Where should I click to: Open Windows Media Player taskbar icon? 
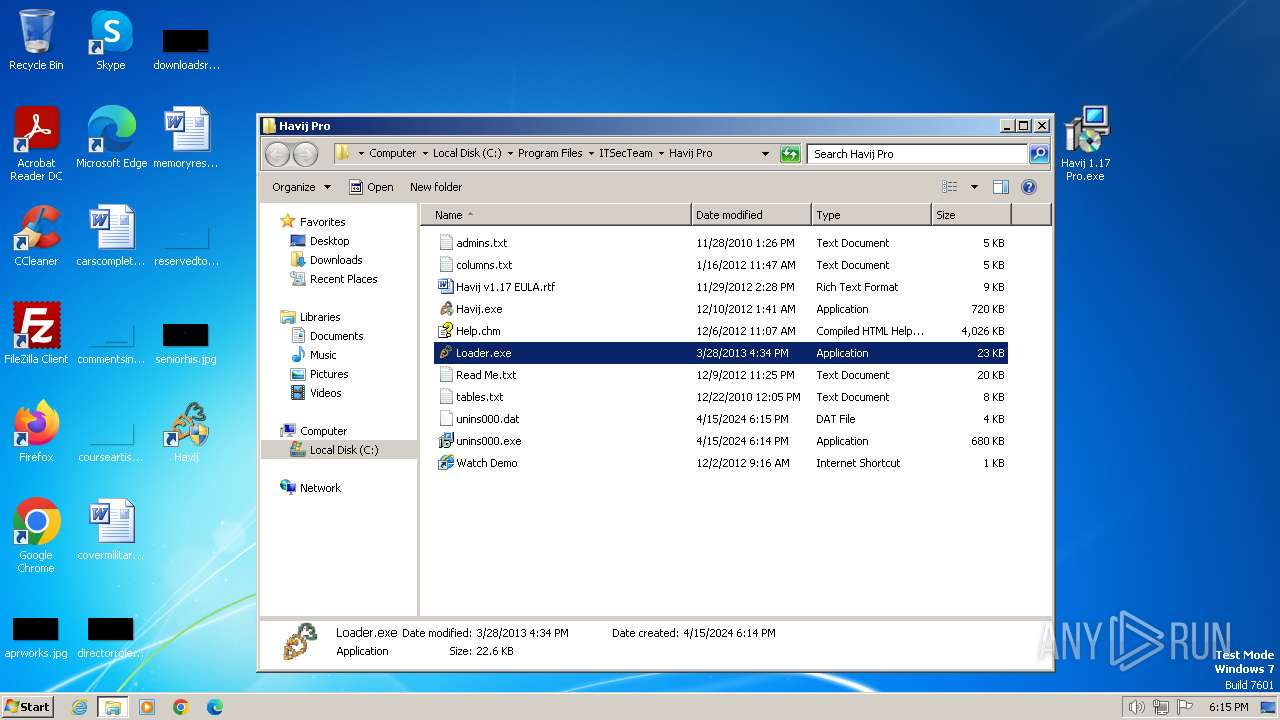click(x=146, y=707)
